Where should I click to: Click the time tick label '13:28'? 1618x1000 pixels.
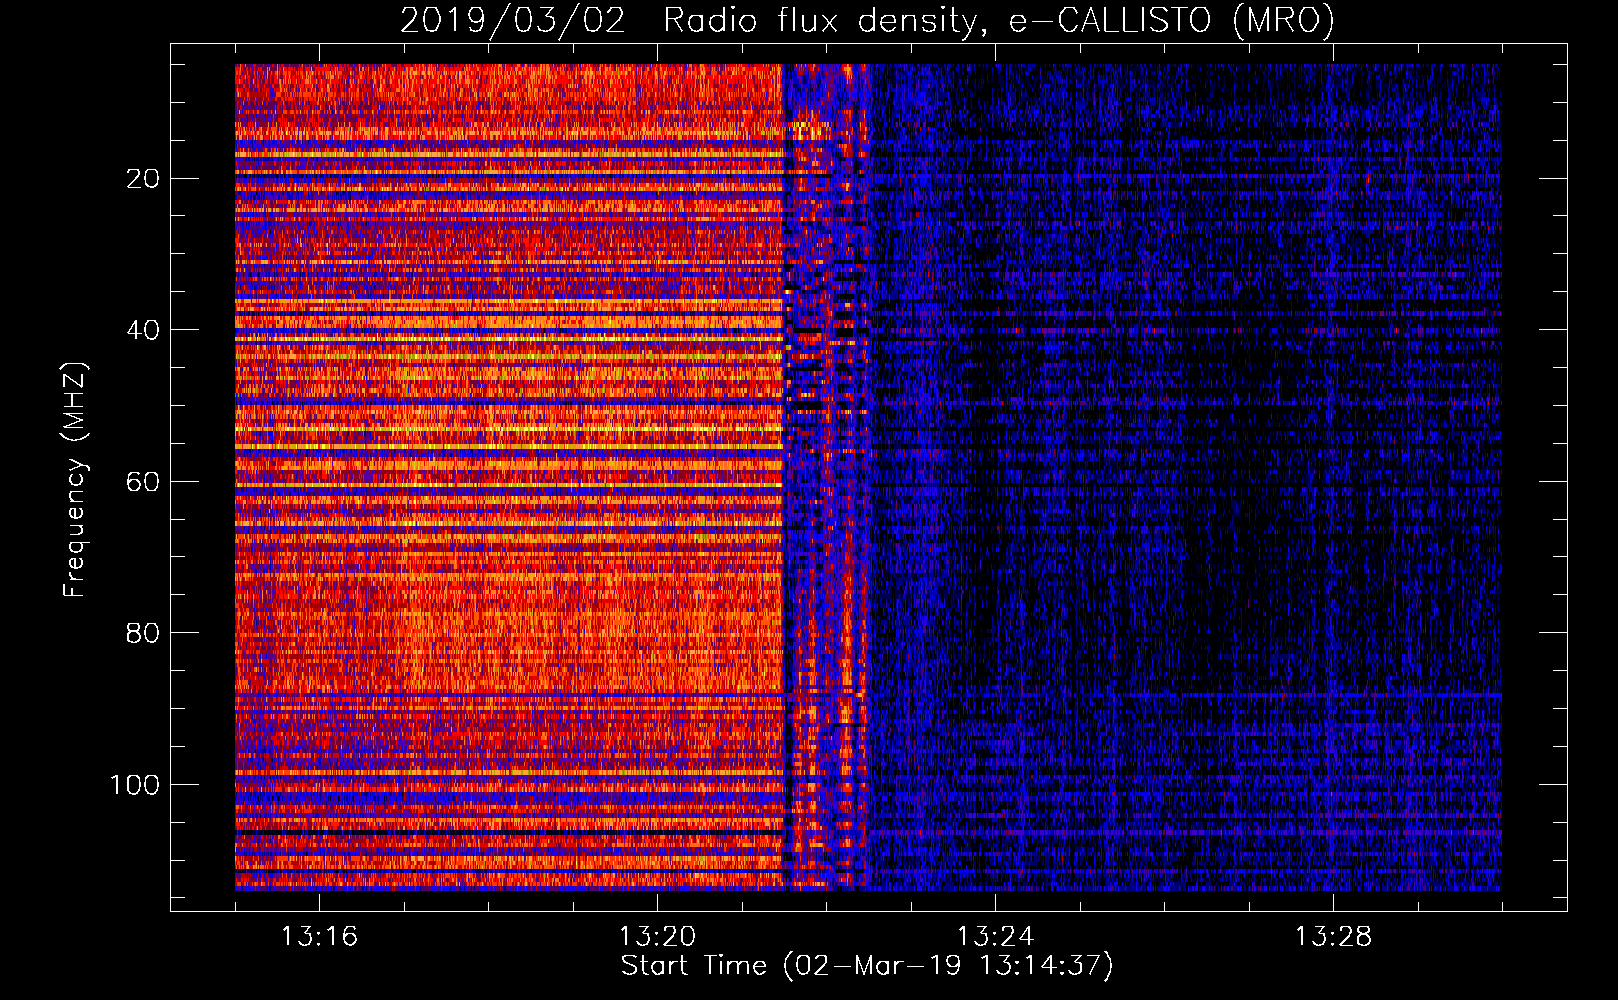(x=1333, y=937)
